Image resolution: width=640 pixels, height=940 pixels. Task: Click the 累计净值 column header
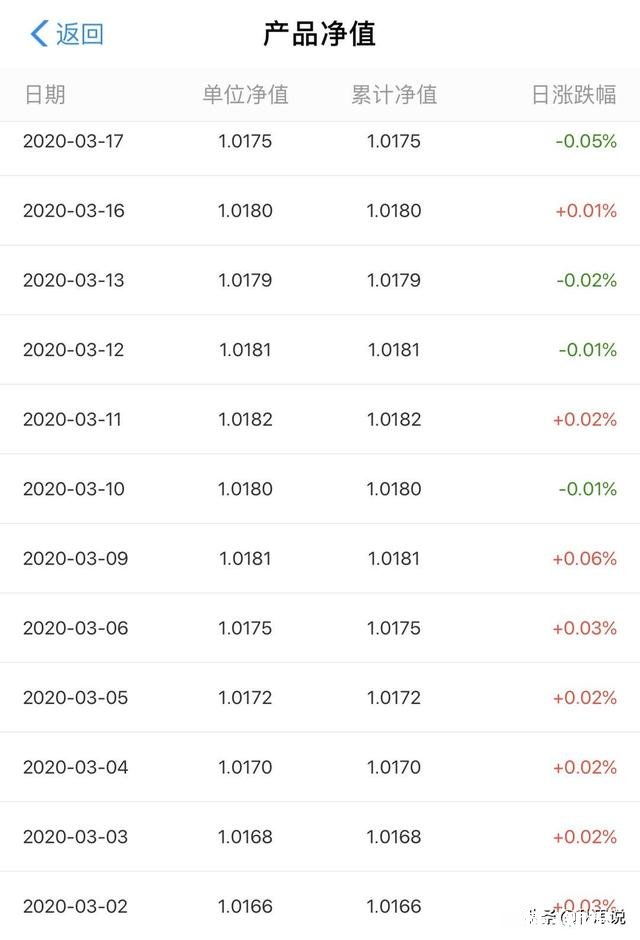[392, 95]
